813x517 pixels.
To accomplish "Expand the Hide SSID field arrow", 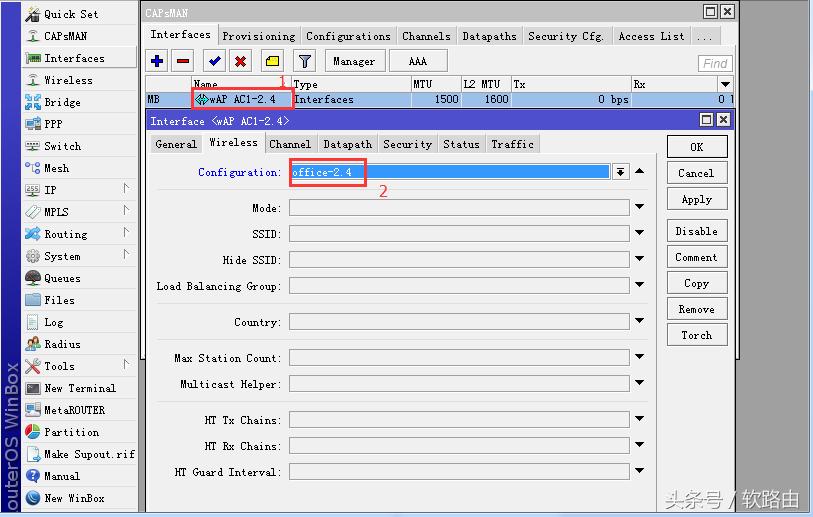I will (640, 259).
